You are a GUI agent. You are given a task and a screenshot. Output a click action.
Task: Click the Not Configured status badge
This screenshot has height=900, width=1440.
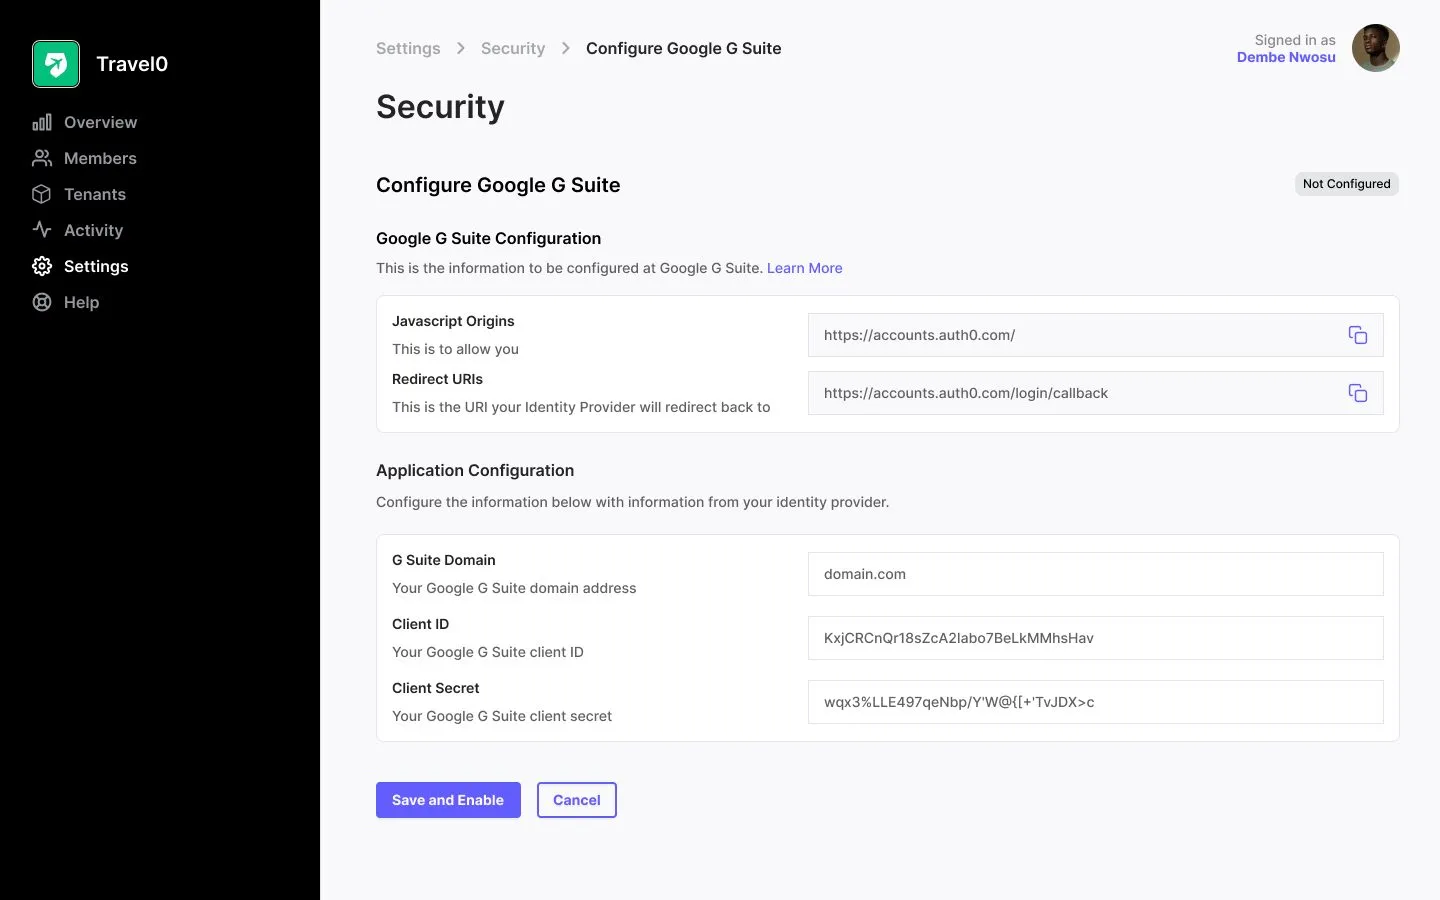(1346, 184)
